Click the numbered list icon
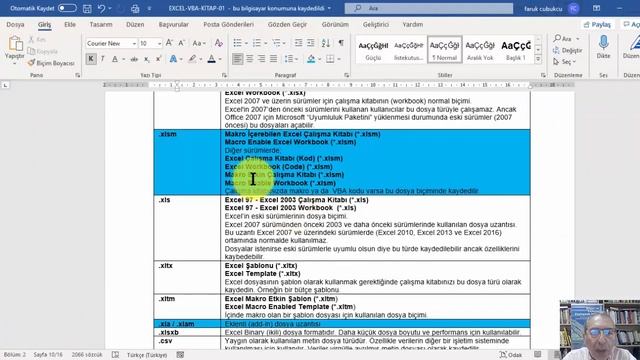 pyautogui.click(x=257, y=43)
